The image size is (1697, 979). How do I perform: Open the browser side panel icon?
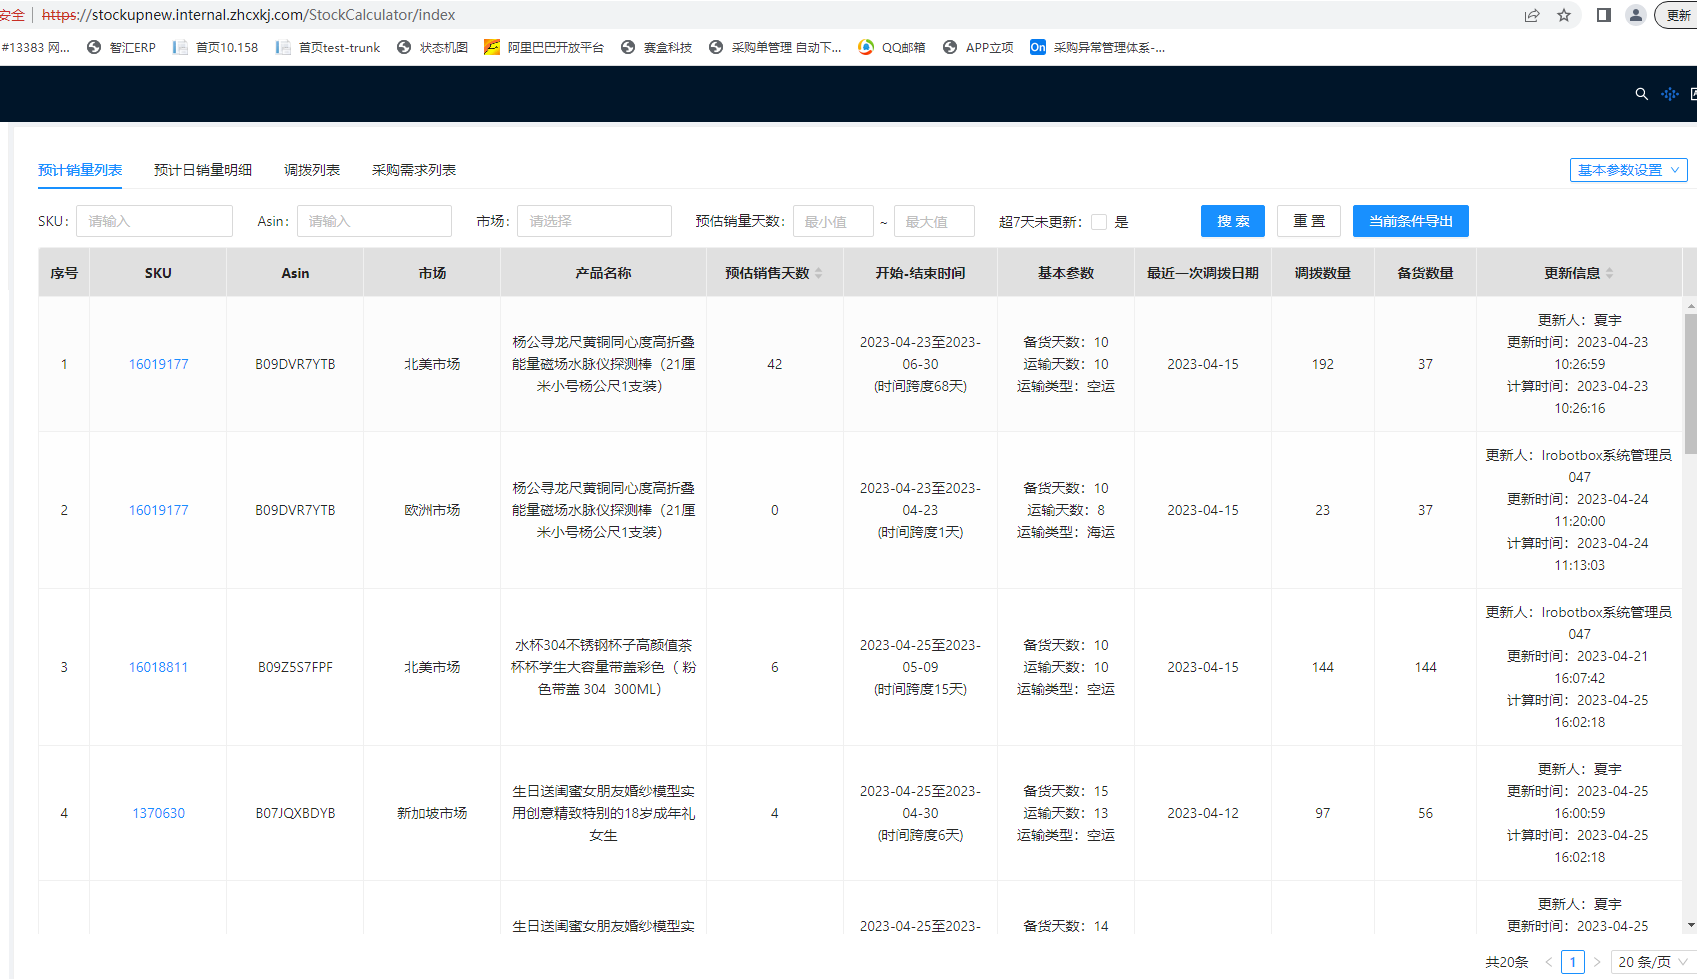click(x=1604, y=15)
